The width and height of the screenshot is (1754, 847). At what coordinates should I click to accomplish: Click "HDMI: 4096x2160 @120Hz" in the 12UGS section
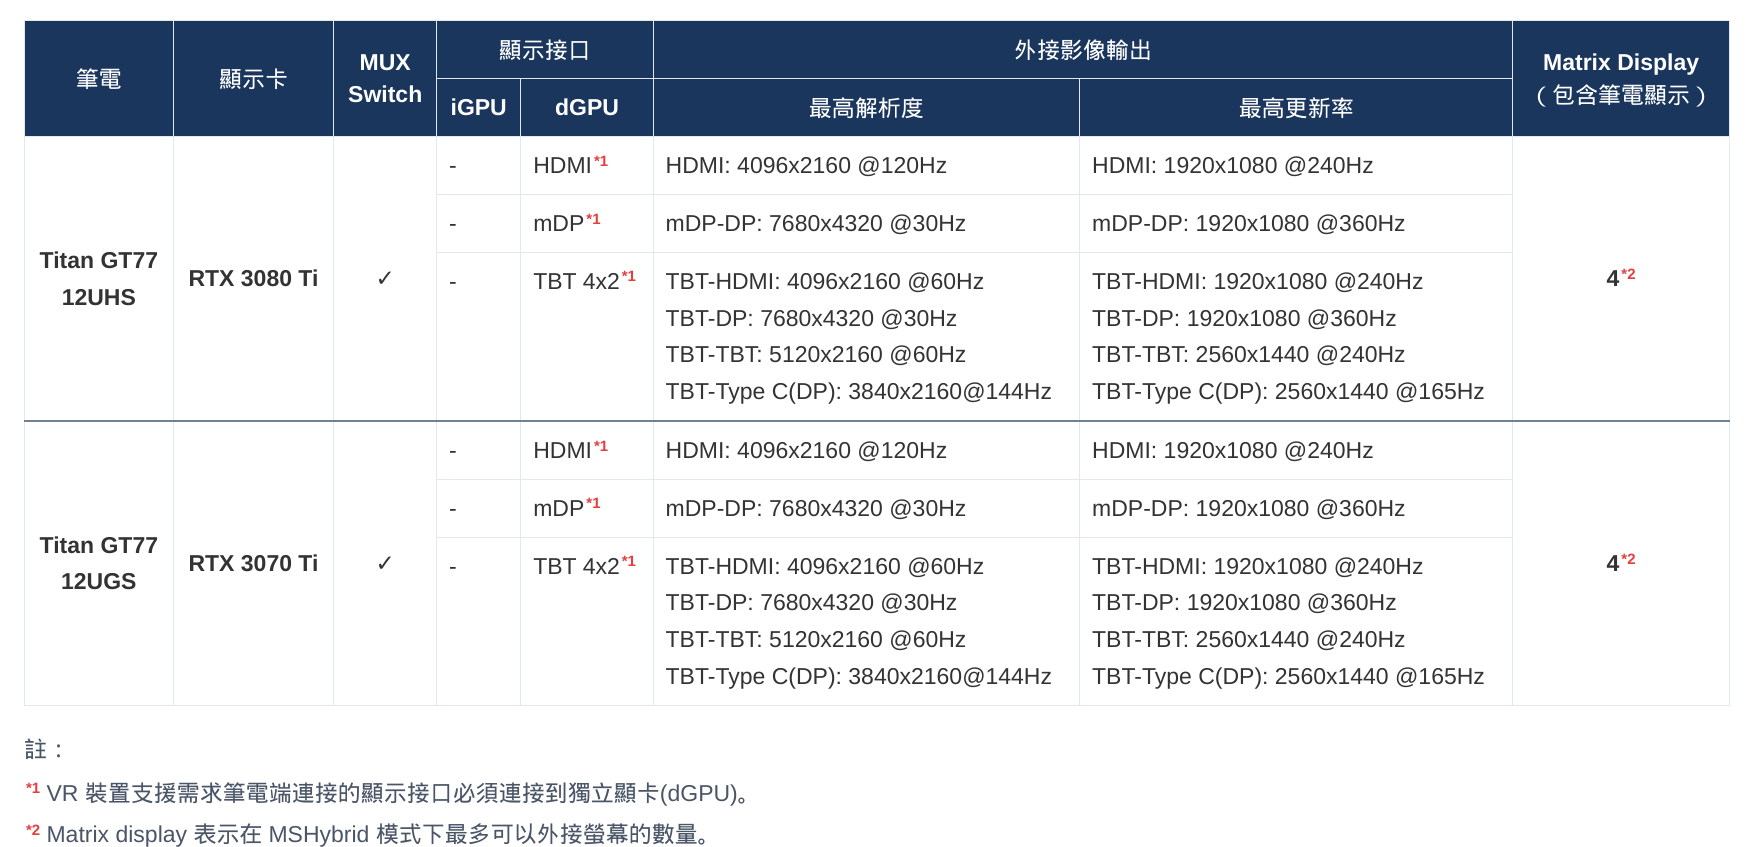coord(806,450)
